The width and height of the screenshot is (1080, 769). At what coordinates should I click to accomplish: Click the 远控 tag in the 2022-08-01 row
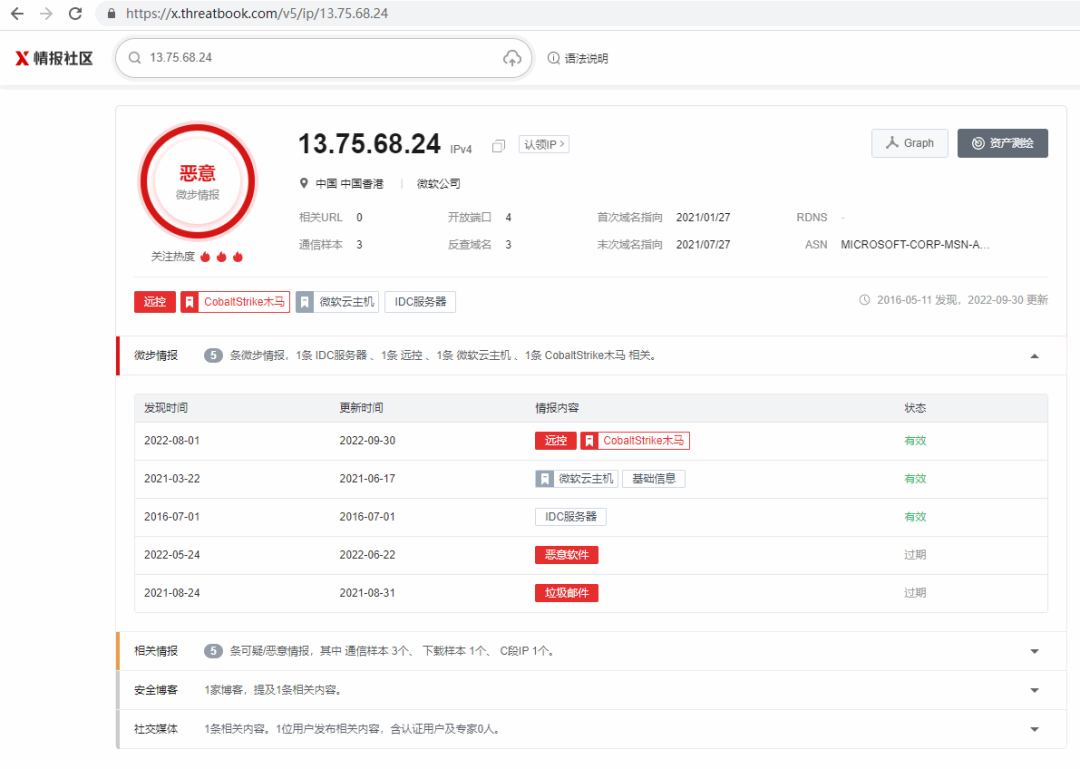556,440
